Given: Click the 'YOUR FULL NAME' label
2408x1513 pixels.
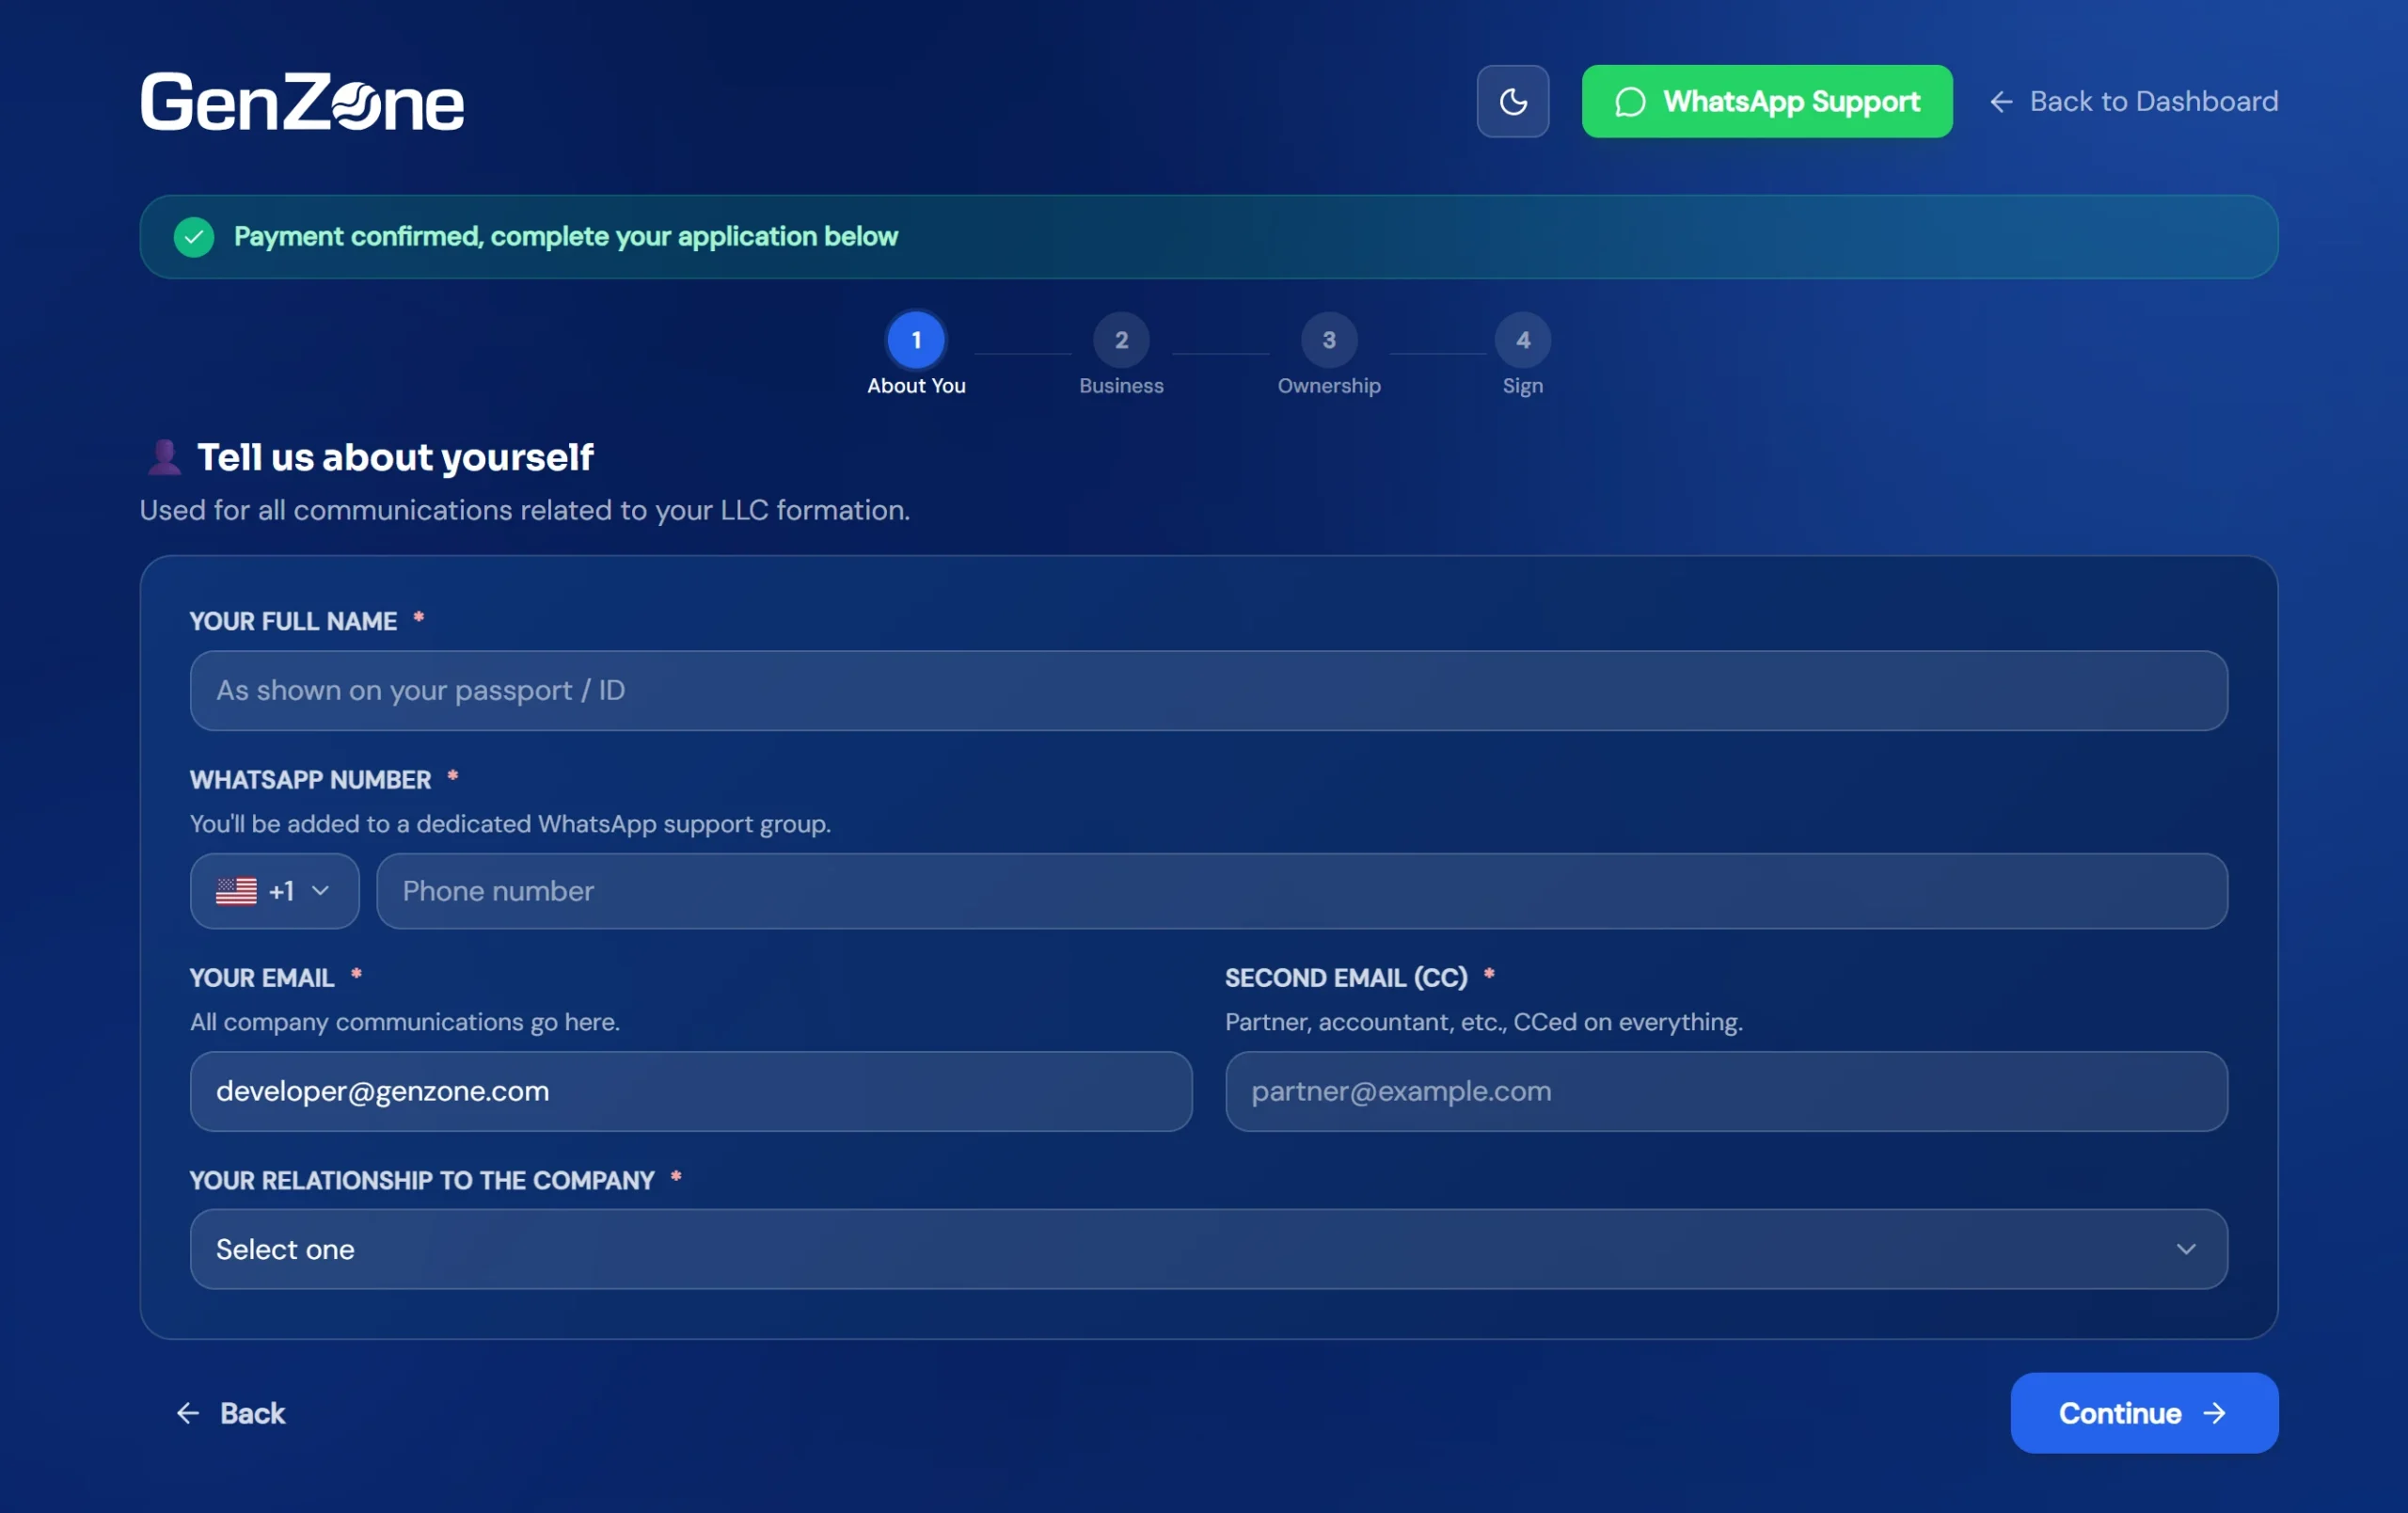Looking at the screenshot, I should pyautogui.click(x=293, y=621).
